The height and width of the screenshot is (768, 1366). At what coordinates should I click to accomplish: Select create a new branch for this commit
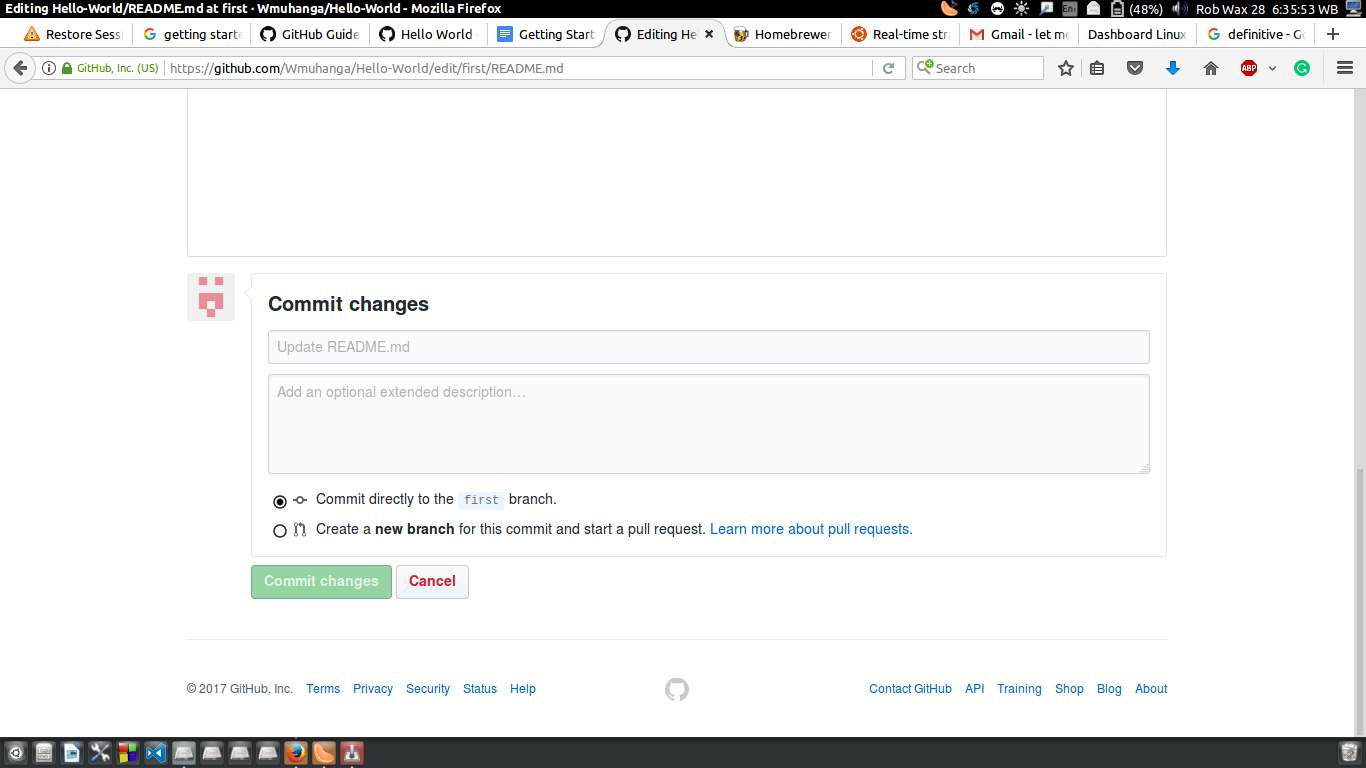[280, 530]
